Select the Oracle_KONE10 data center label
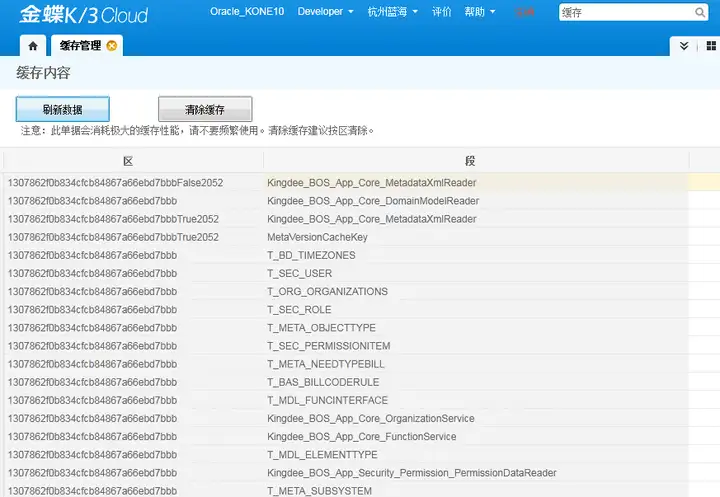This screenshot has height=497, width=720. click(247, 11)
